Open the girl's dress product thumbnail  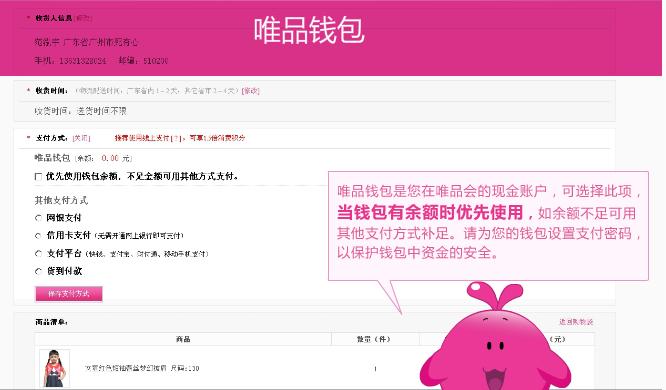pos(54,368)
